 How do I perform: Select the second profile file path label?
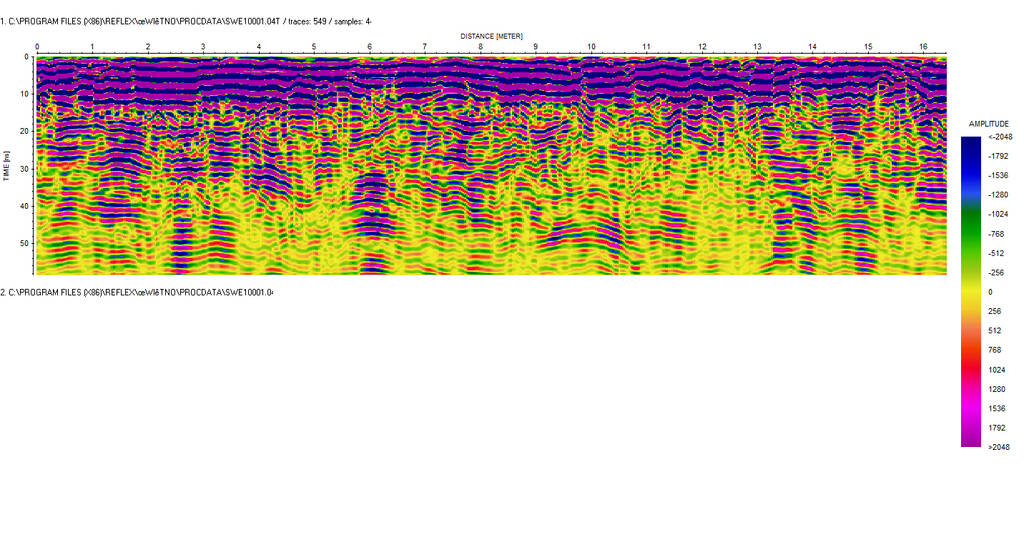(x=136, y=292)
